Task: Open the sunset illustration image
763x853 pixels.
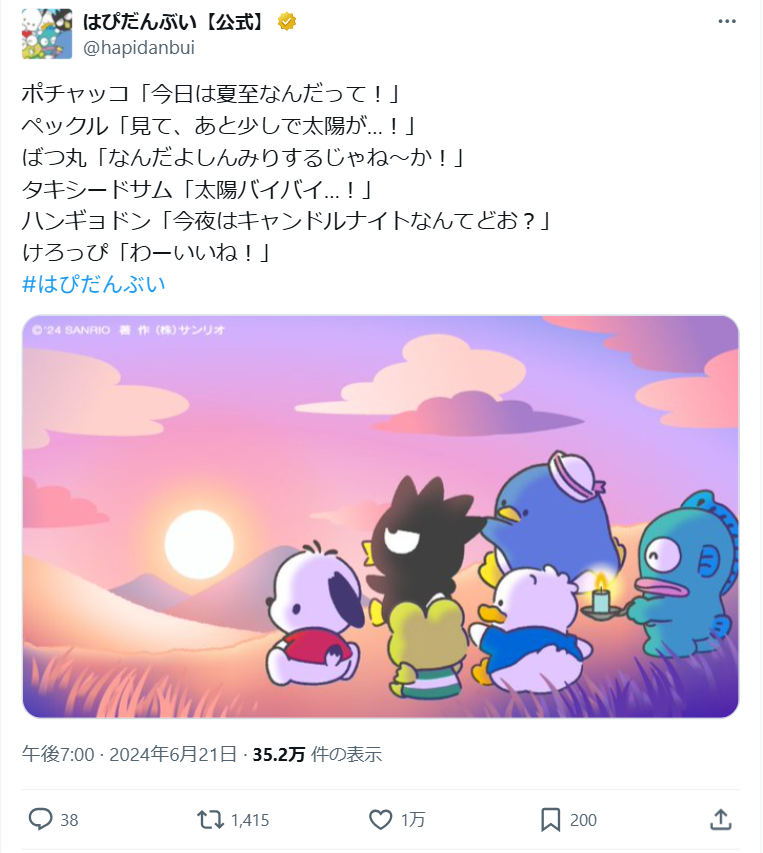Action: coord(380,516)
